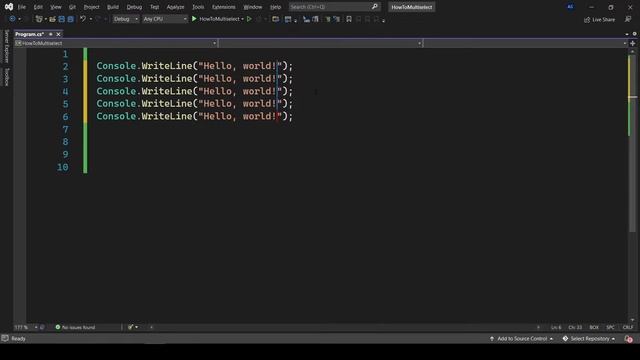Open the Server Explorer side tab
Screen dimensions: 640x360
coord(6,46)
